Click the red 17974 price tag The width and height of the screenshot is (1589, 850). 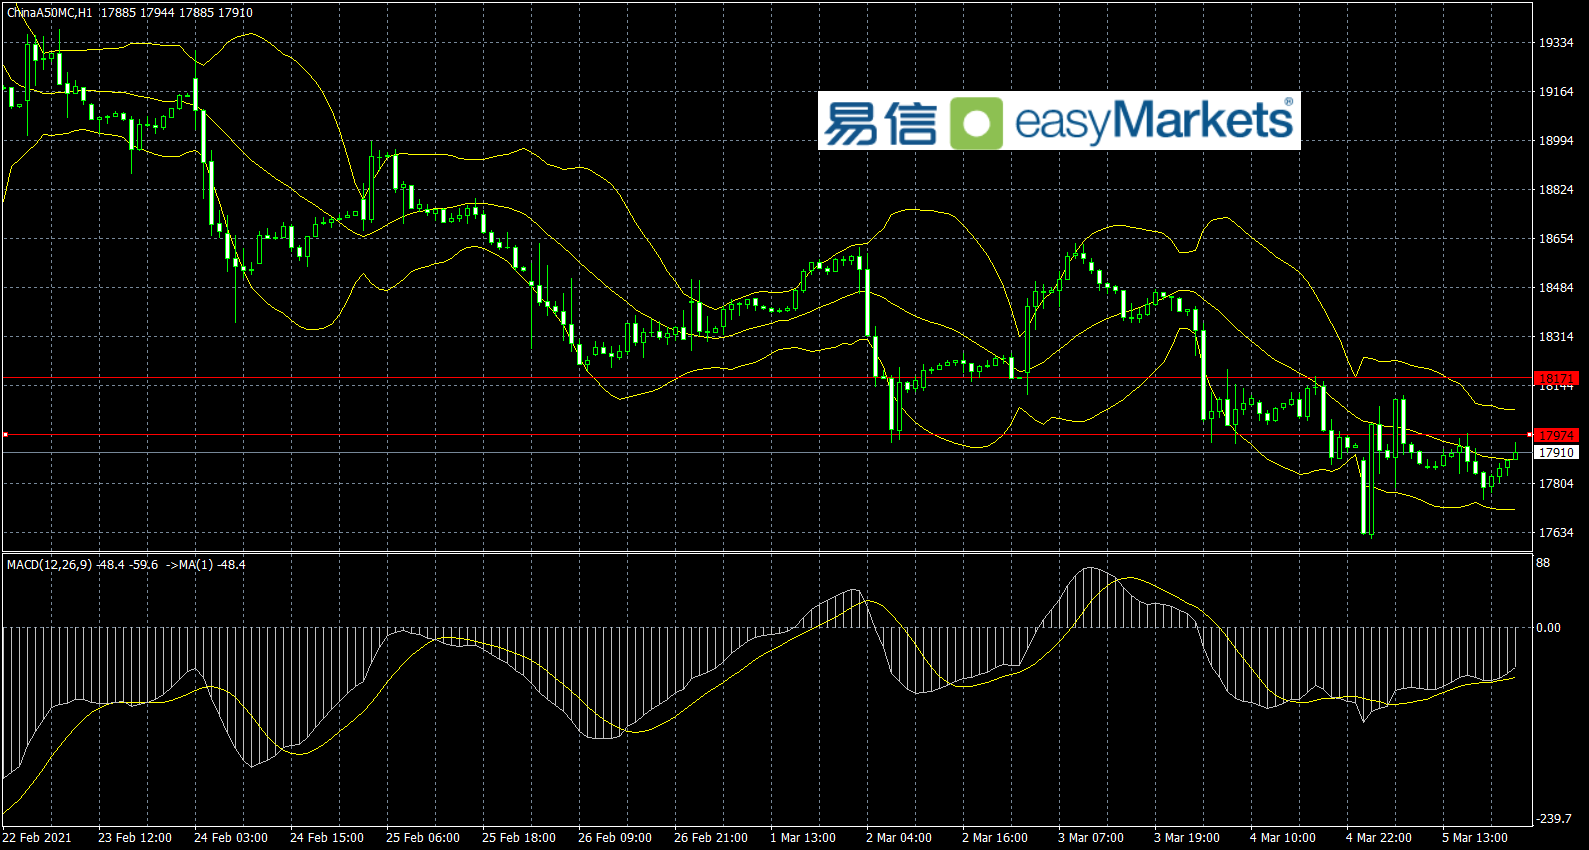coord(1556,435)
